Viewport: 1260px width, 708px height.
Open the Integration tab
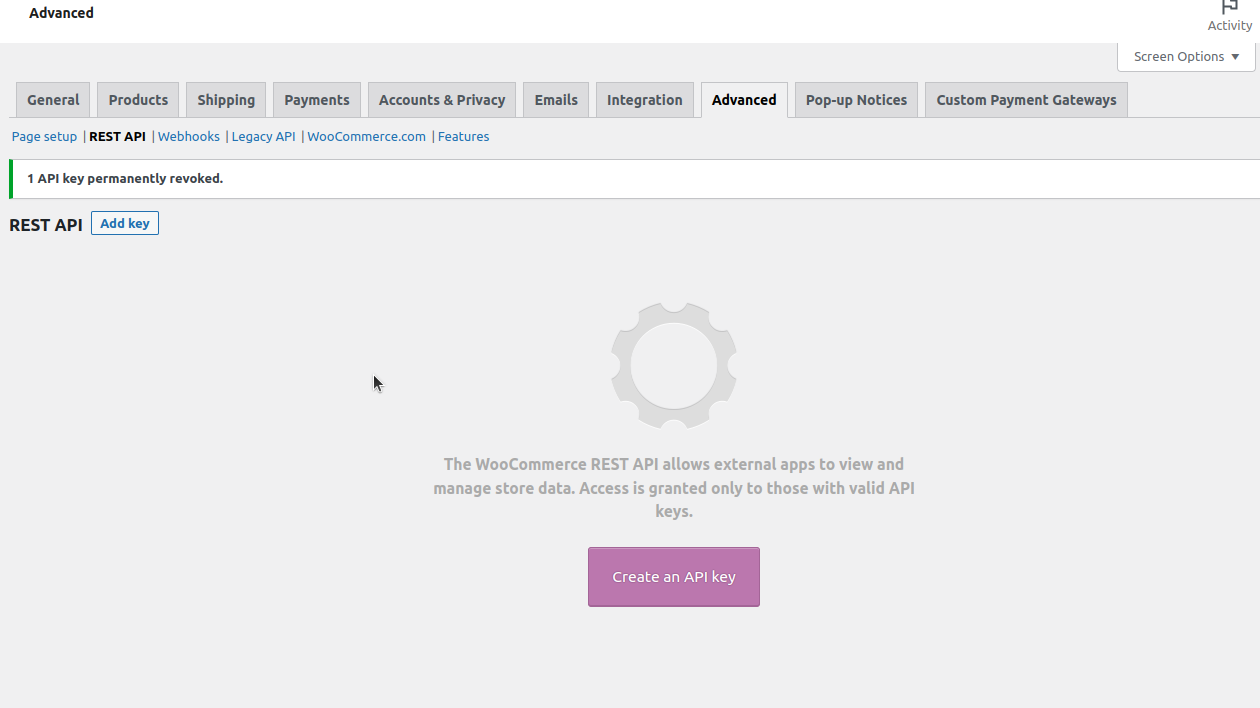coord(645,100)
